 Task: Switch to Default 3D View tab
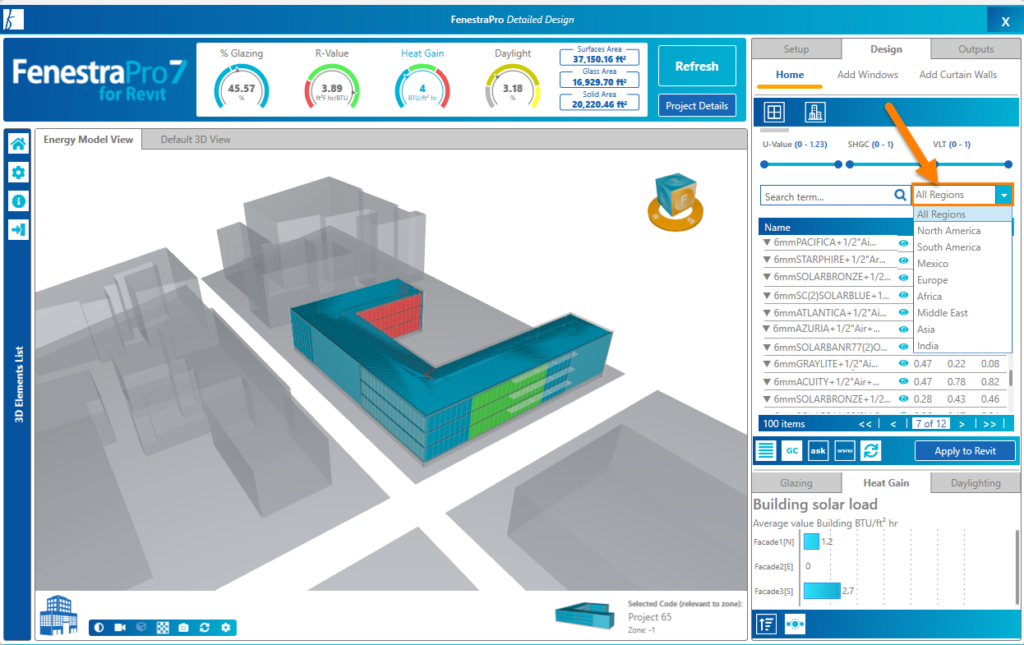click(x=195, y=139)
